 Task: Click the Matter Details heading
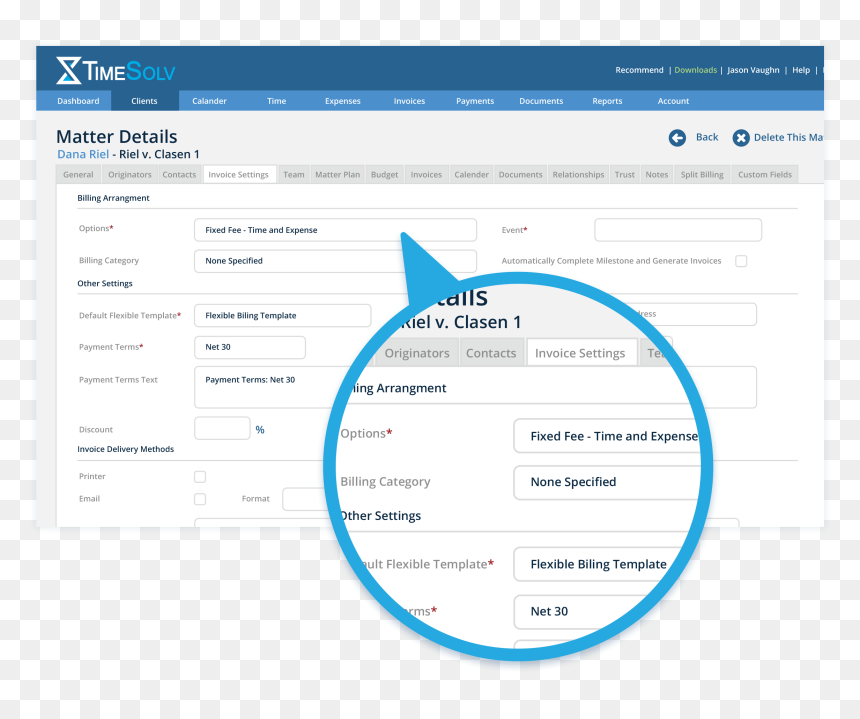coord(117,137)
